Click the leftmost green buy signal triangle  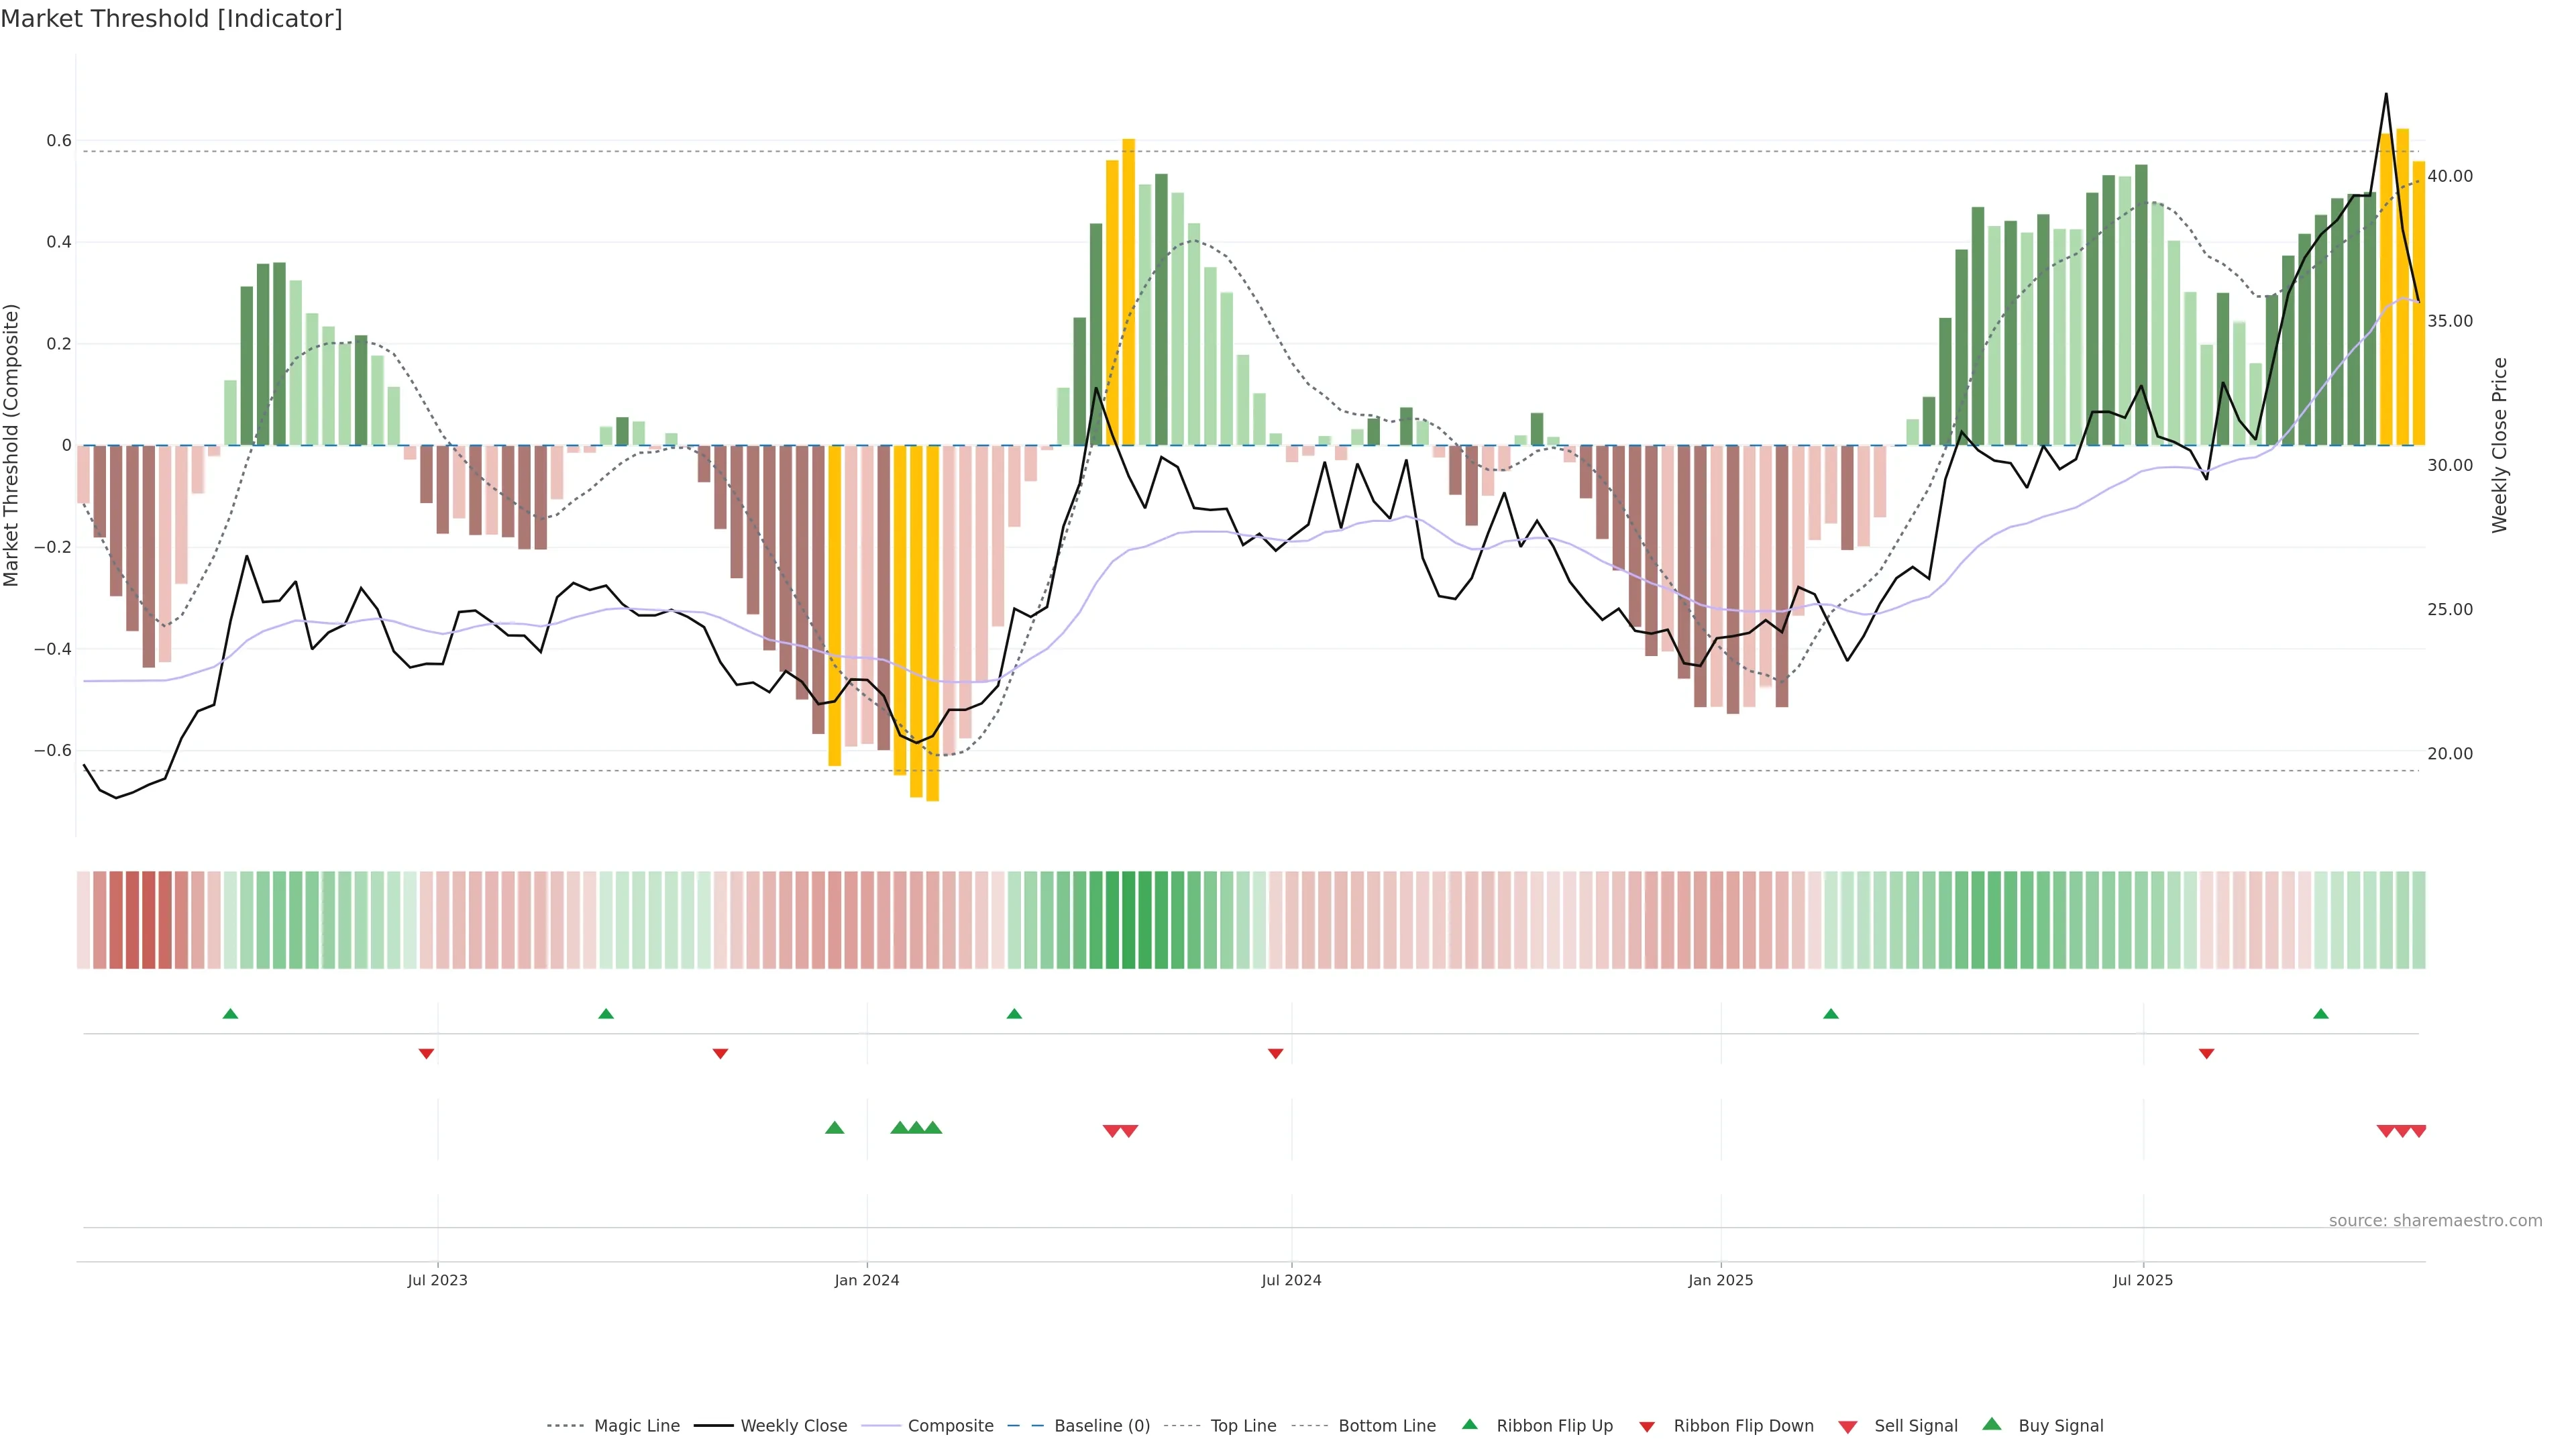click(x=834, y=1128)
